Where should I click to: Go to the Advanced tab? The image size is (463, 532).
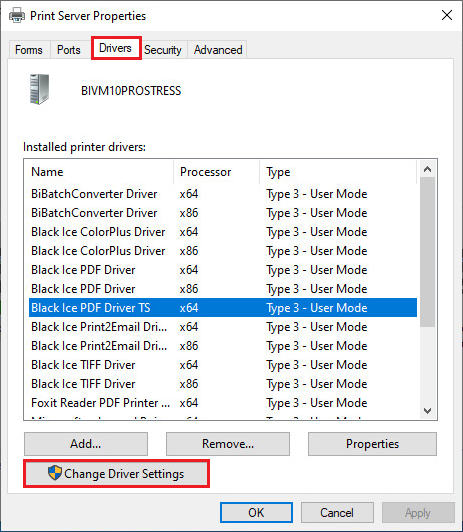click(218, 50)
